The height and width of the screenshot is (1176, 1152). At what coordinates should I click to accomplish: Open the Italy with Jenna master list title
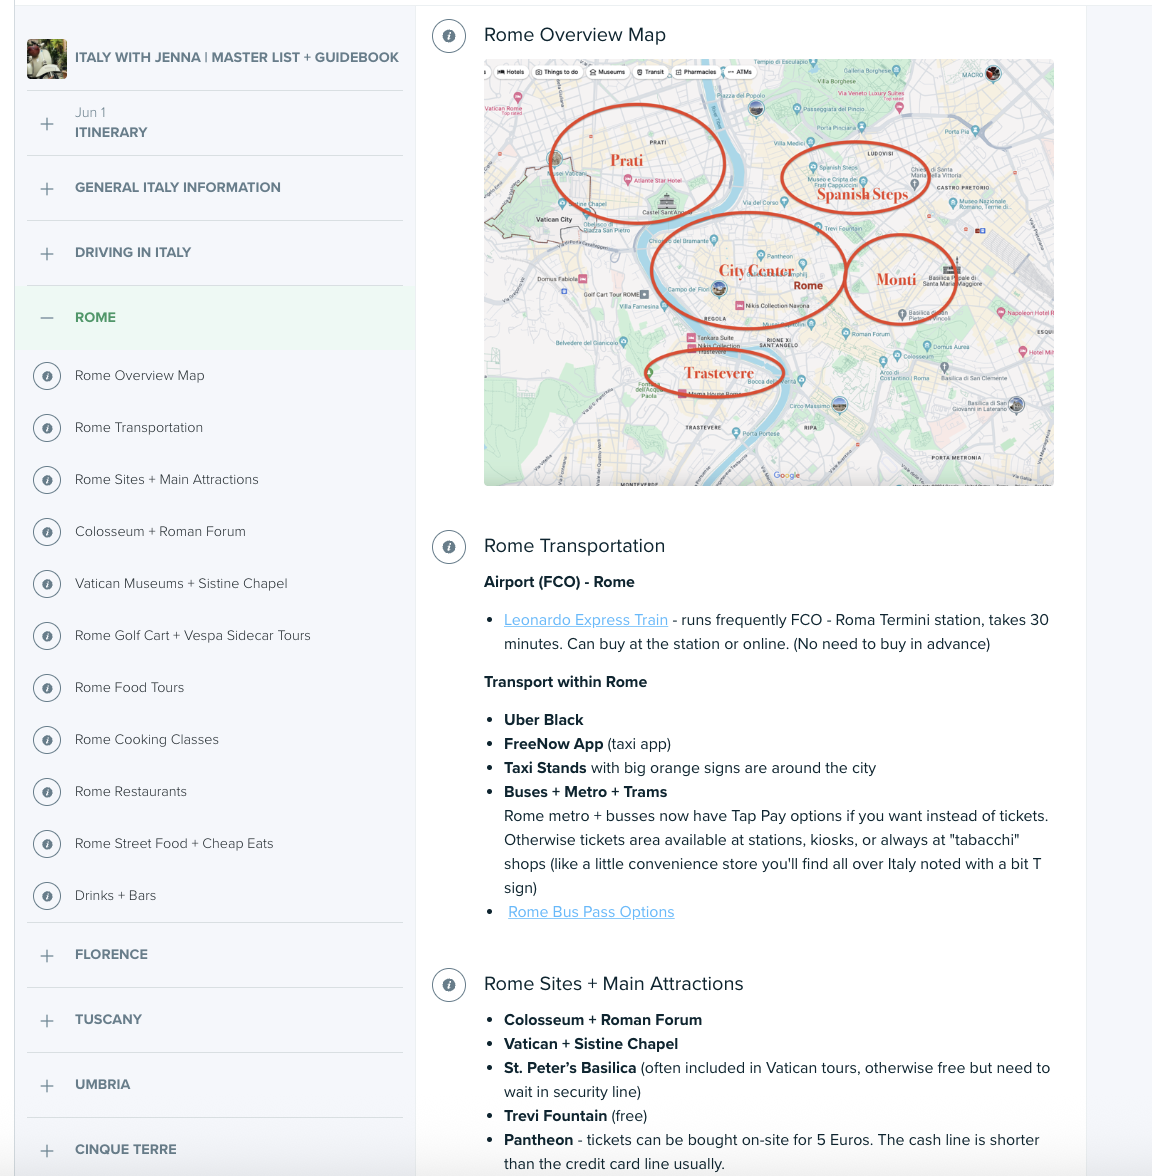(x=236, y=58)
